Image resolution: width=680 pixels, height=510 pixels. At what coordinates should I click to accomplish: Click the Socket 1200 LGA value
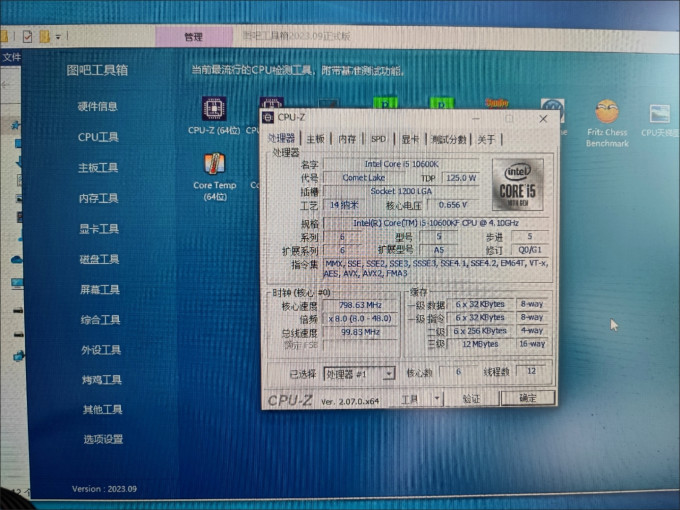401,191
